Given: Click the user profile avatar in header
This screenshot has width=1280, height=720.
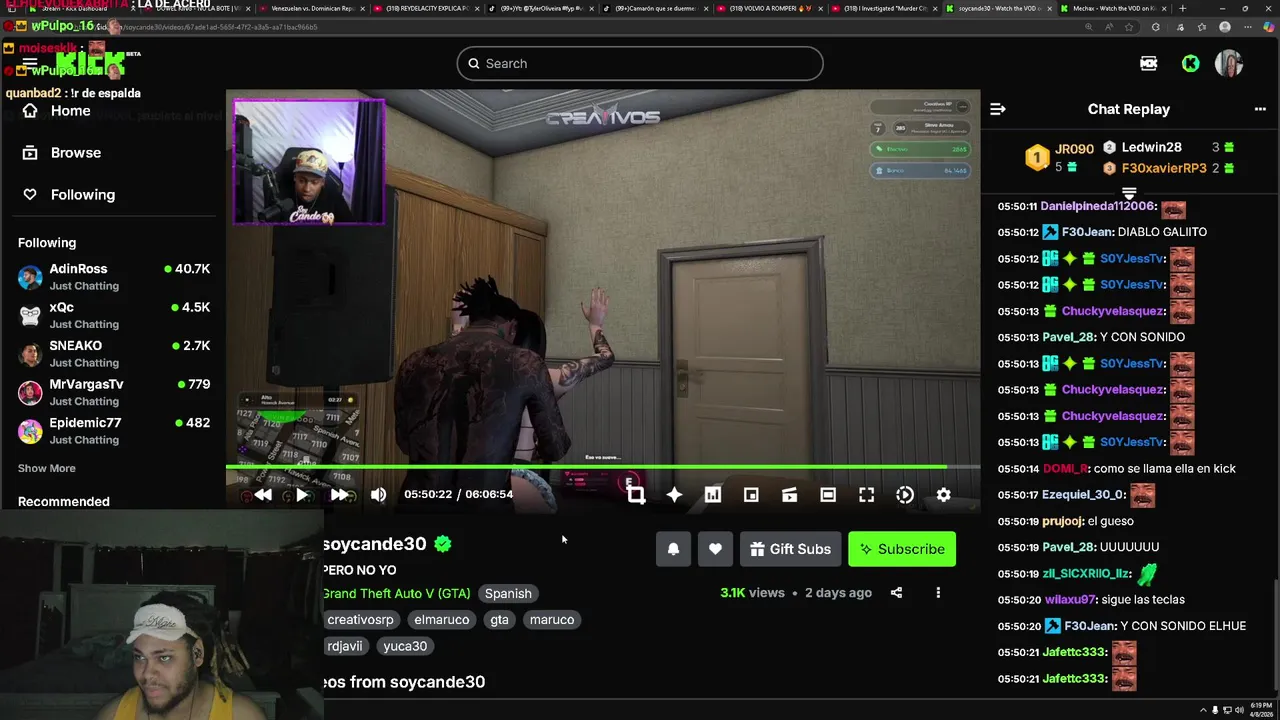Looking at the screenshot, I should tap(1229, 63).
